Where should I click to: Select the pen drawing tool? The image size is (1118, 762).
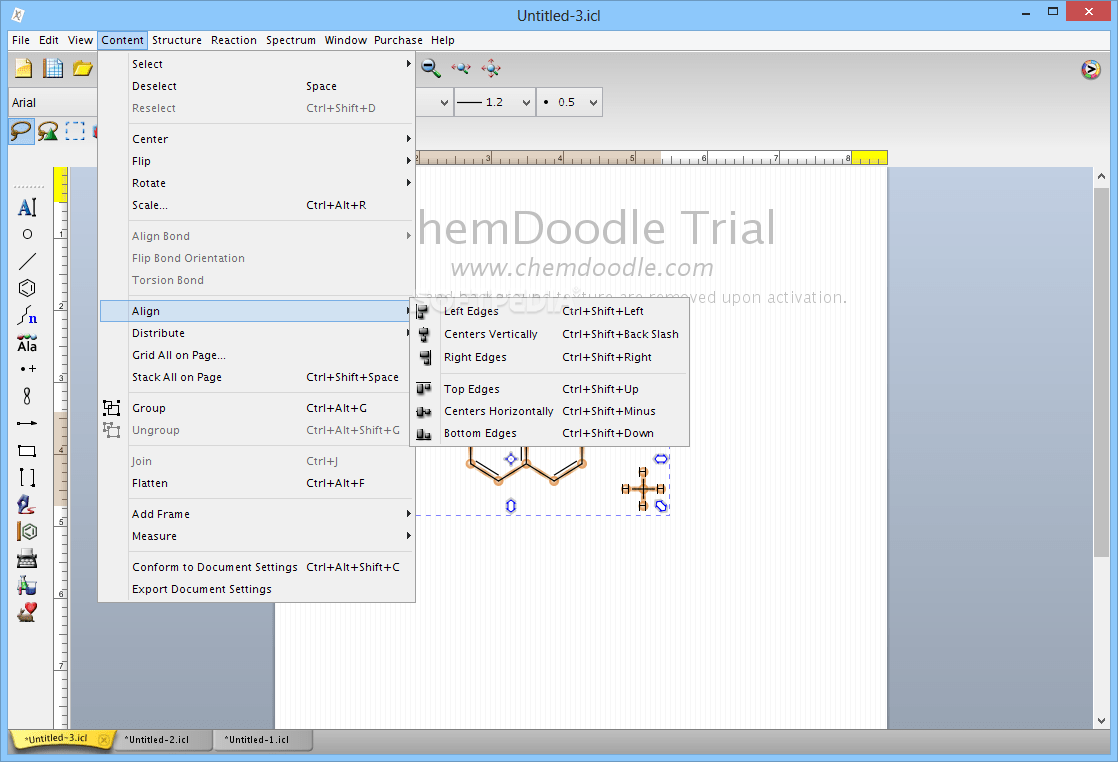[27, 505]
